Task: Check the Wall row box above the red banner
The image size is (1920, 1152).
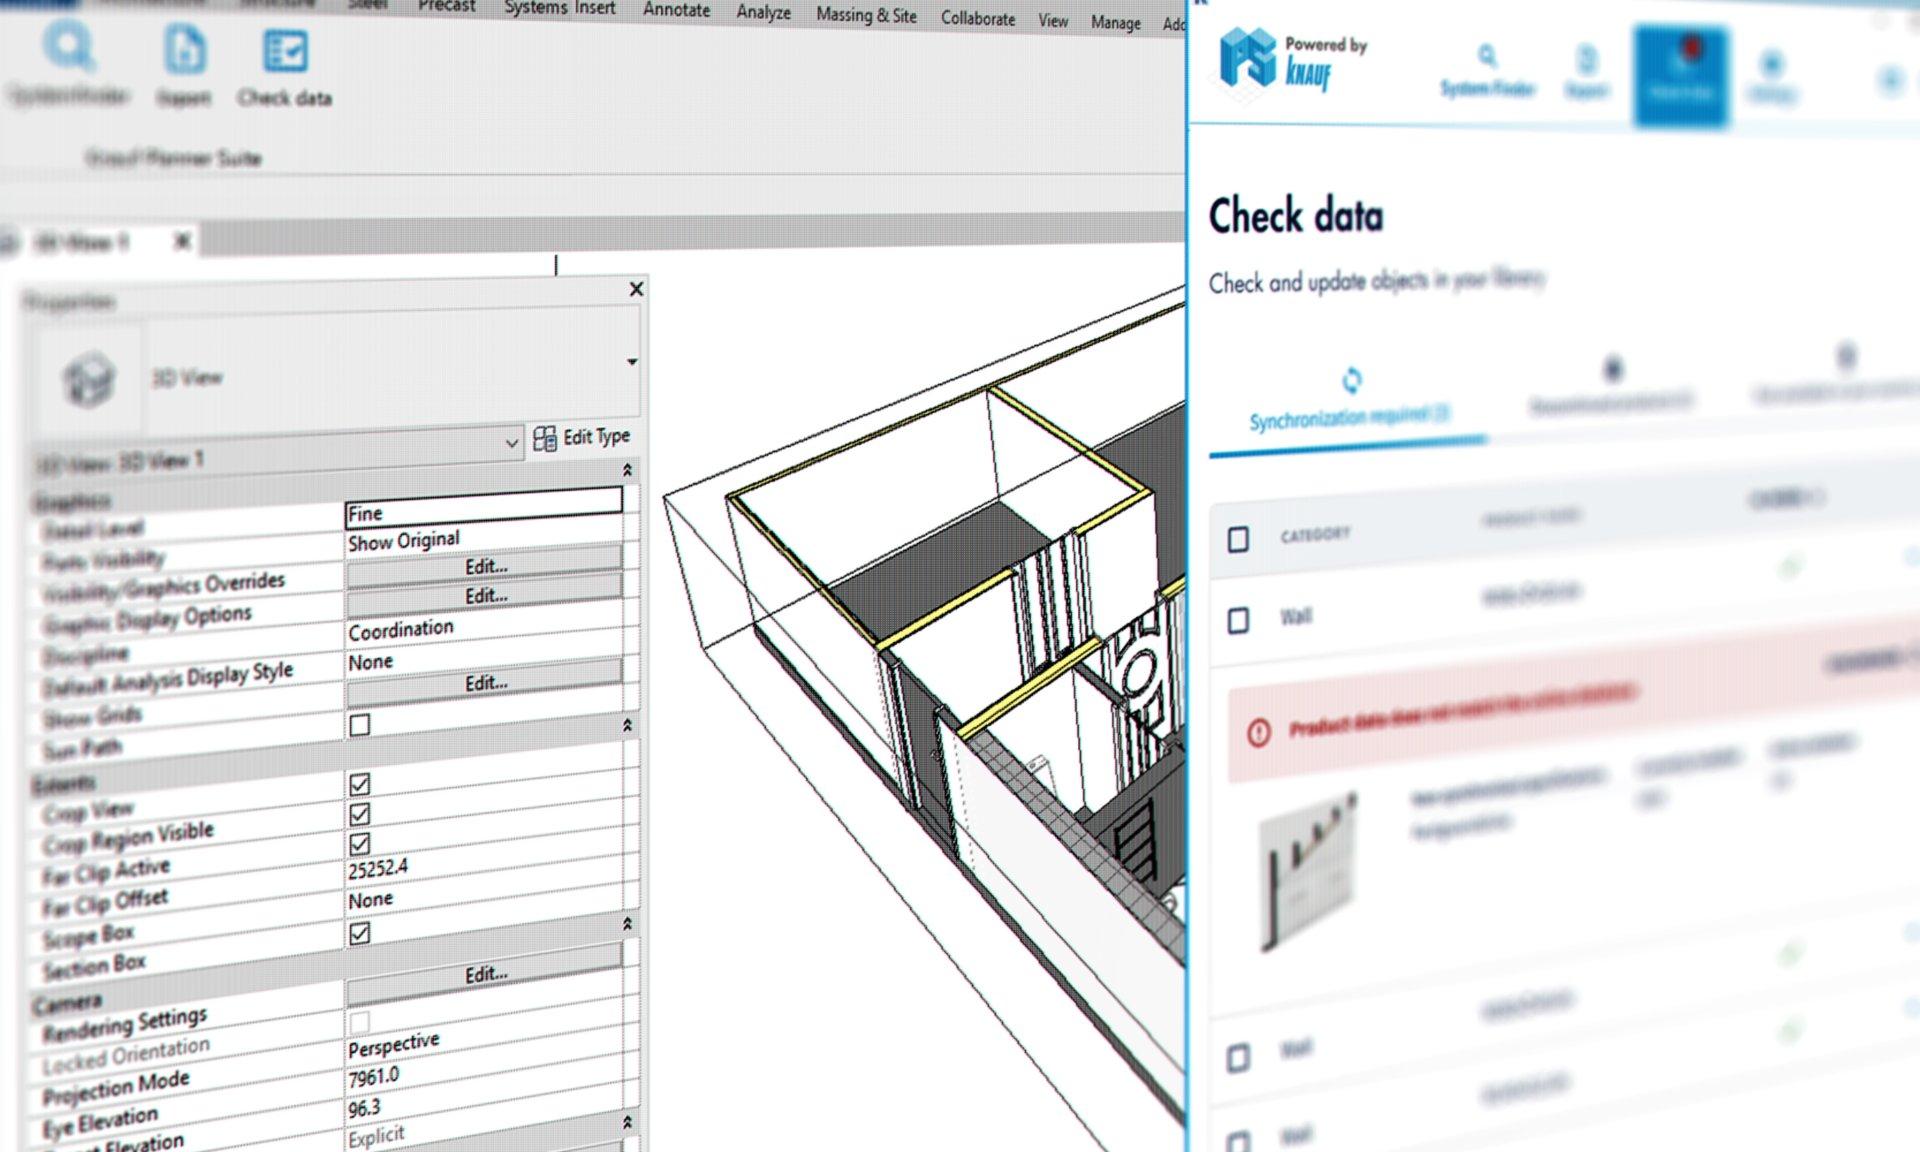Action: pyautogui.click(x=1238, y=621)
